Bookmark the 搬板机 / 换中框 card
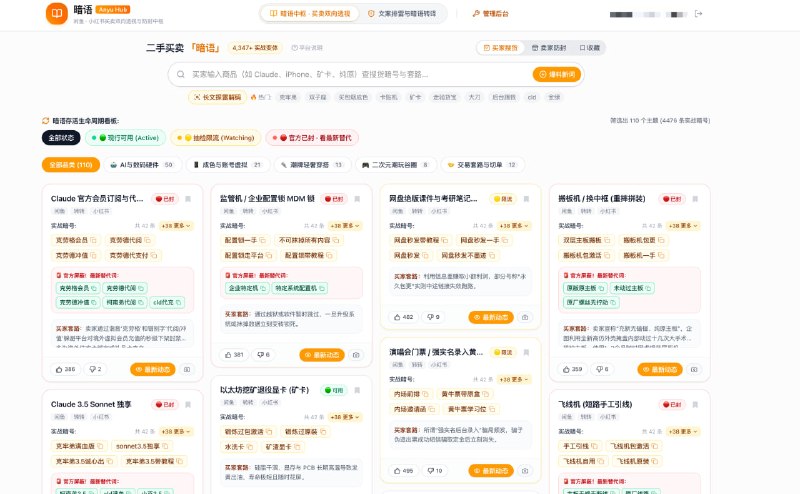 click(x=695, y=199)
